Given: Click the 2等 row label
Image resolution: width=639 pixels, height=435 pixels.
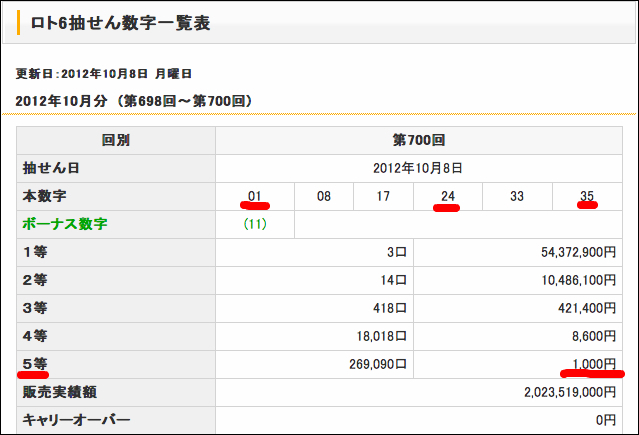Looking at the screenshot, I should click(x=35, y=280).
